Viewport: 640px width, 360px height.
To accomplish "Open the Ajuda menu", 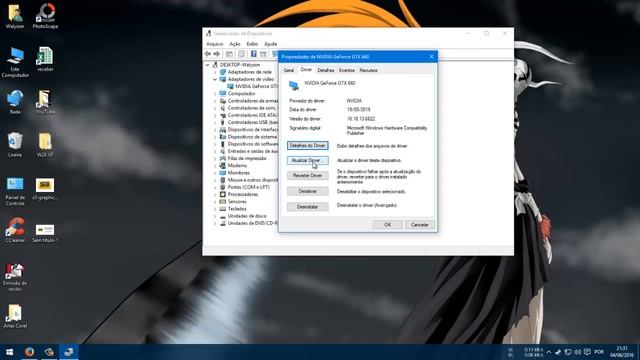I will pyautogui.click(x=271, y=44).
